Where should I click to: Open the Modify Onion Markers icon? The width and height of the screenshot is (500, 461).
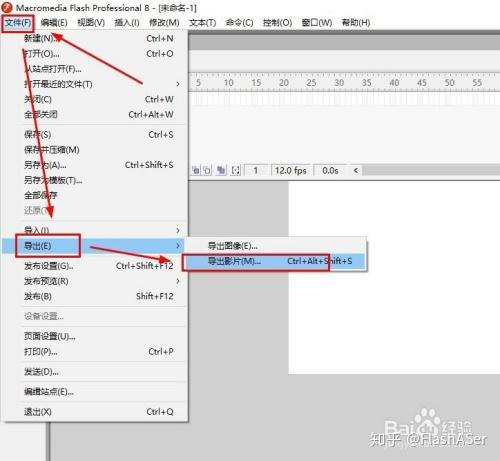pos(236,170)
